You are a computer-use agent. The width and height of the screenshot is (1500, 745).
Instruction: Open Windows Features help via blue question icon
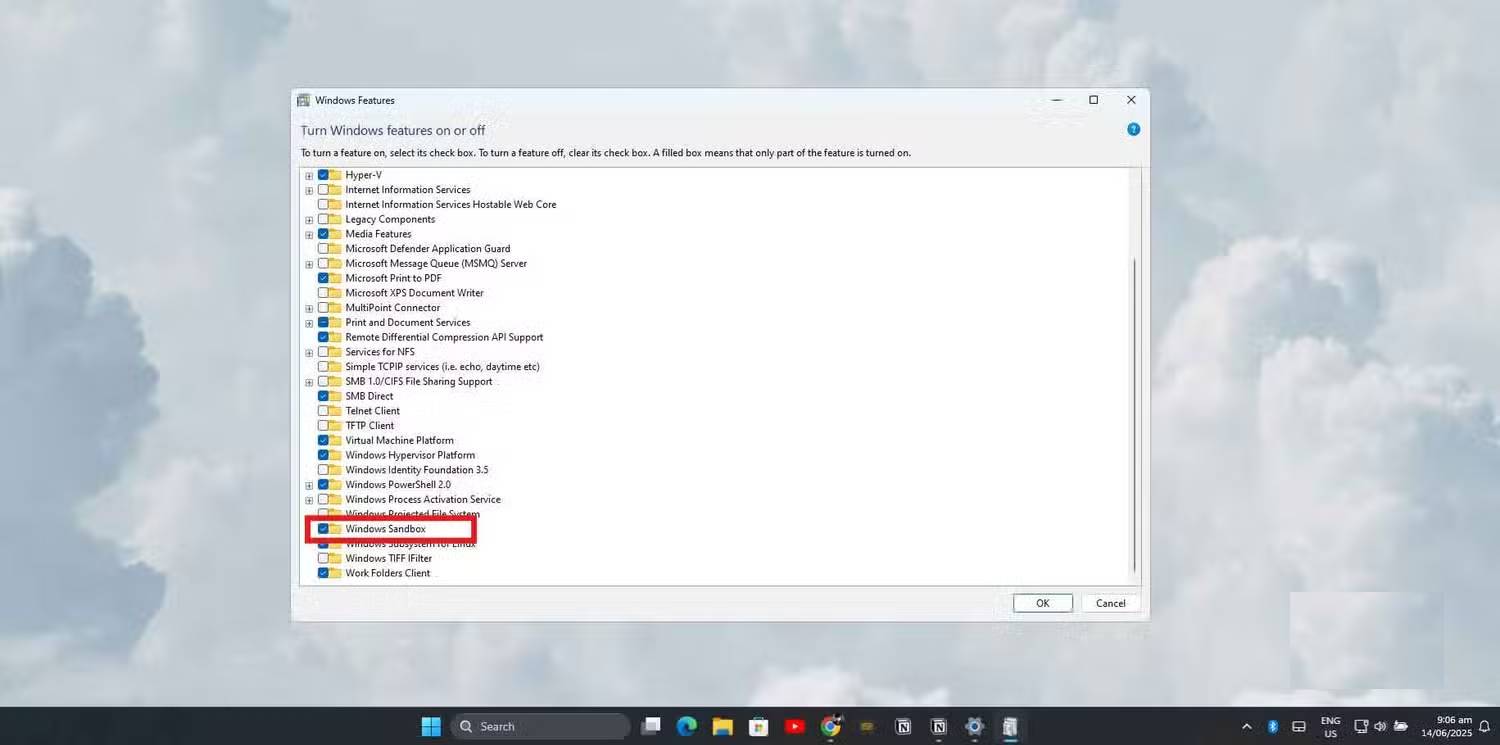click(1132, 129)
